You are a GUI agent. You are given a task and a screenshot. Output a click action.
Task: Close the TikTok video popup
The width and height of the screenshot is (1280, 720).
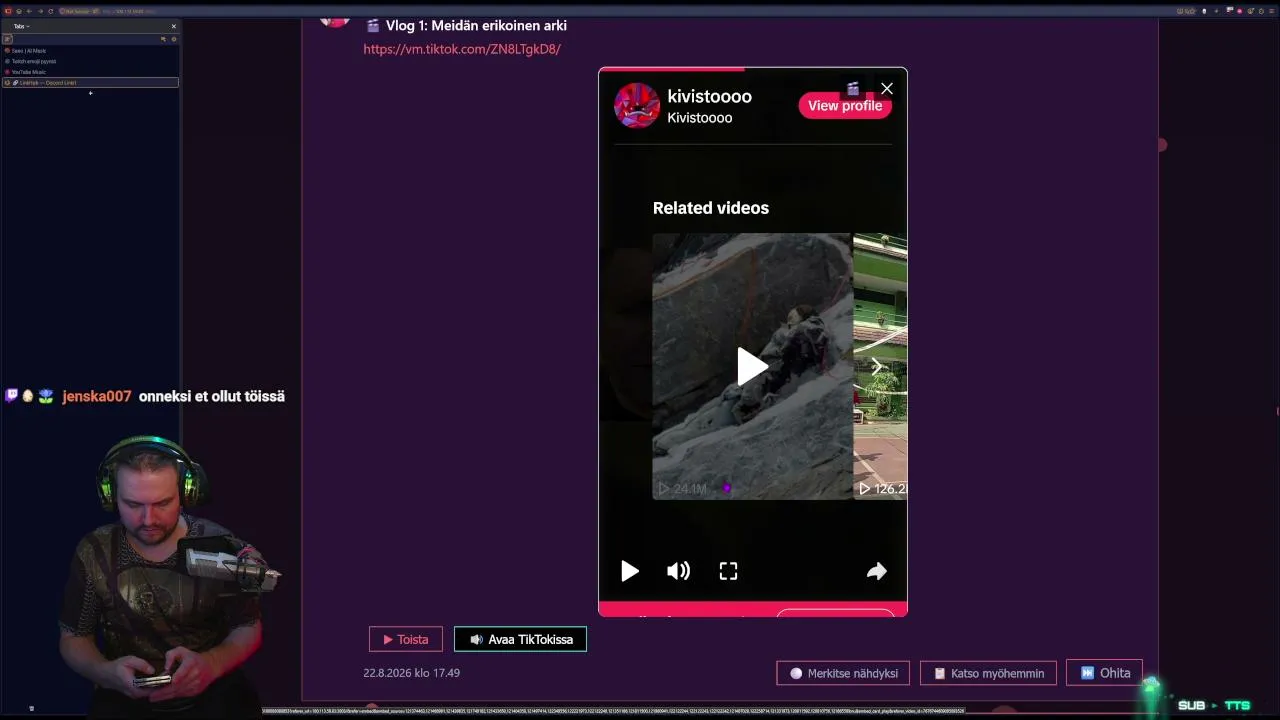pos(887,89)
